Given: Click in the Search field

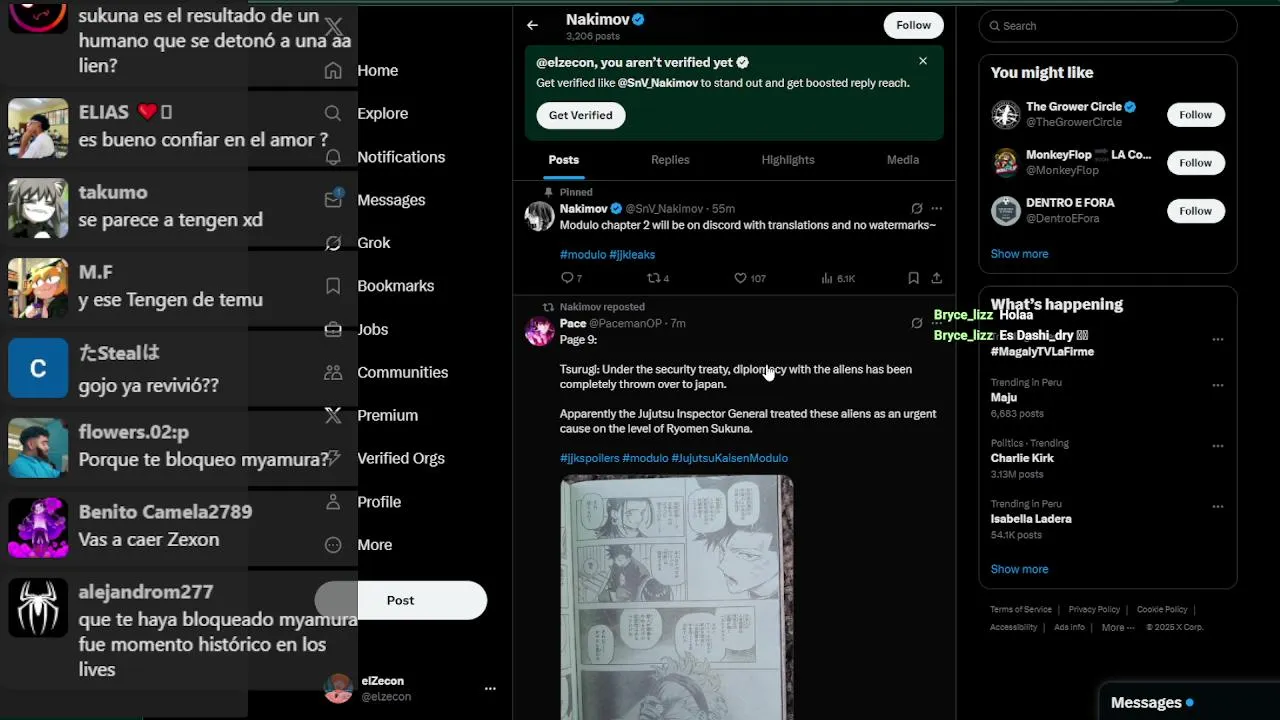Looking at the screenshot, I should [1108, 26].
